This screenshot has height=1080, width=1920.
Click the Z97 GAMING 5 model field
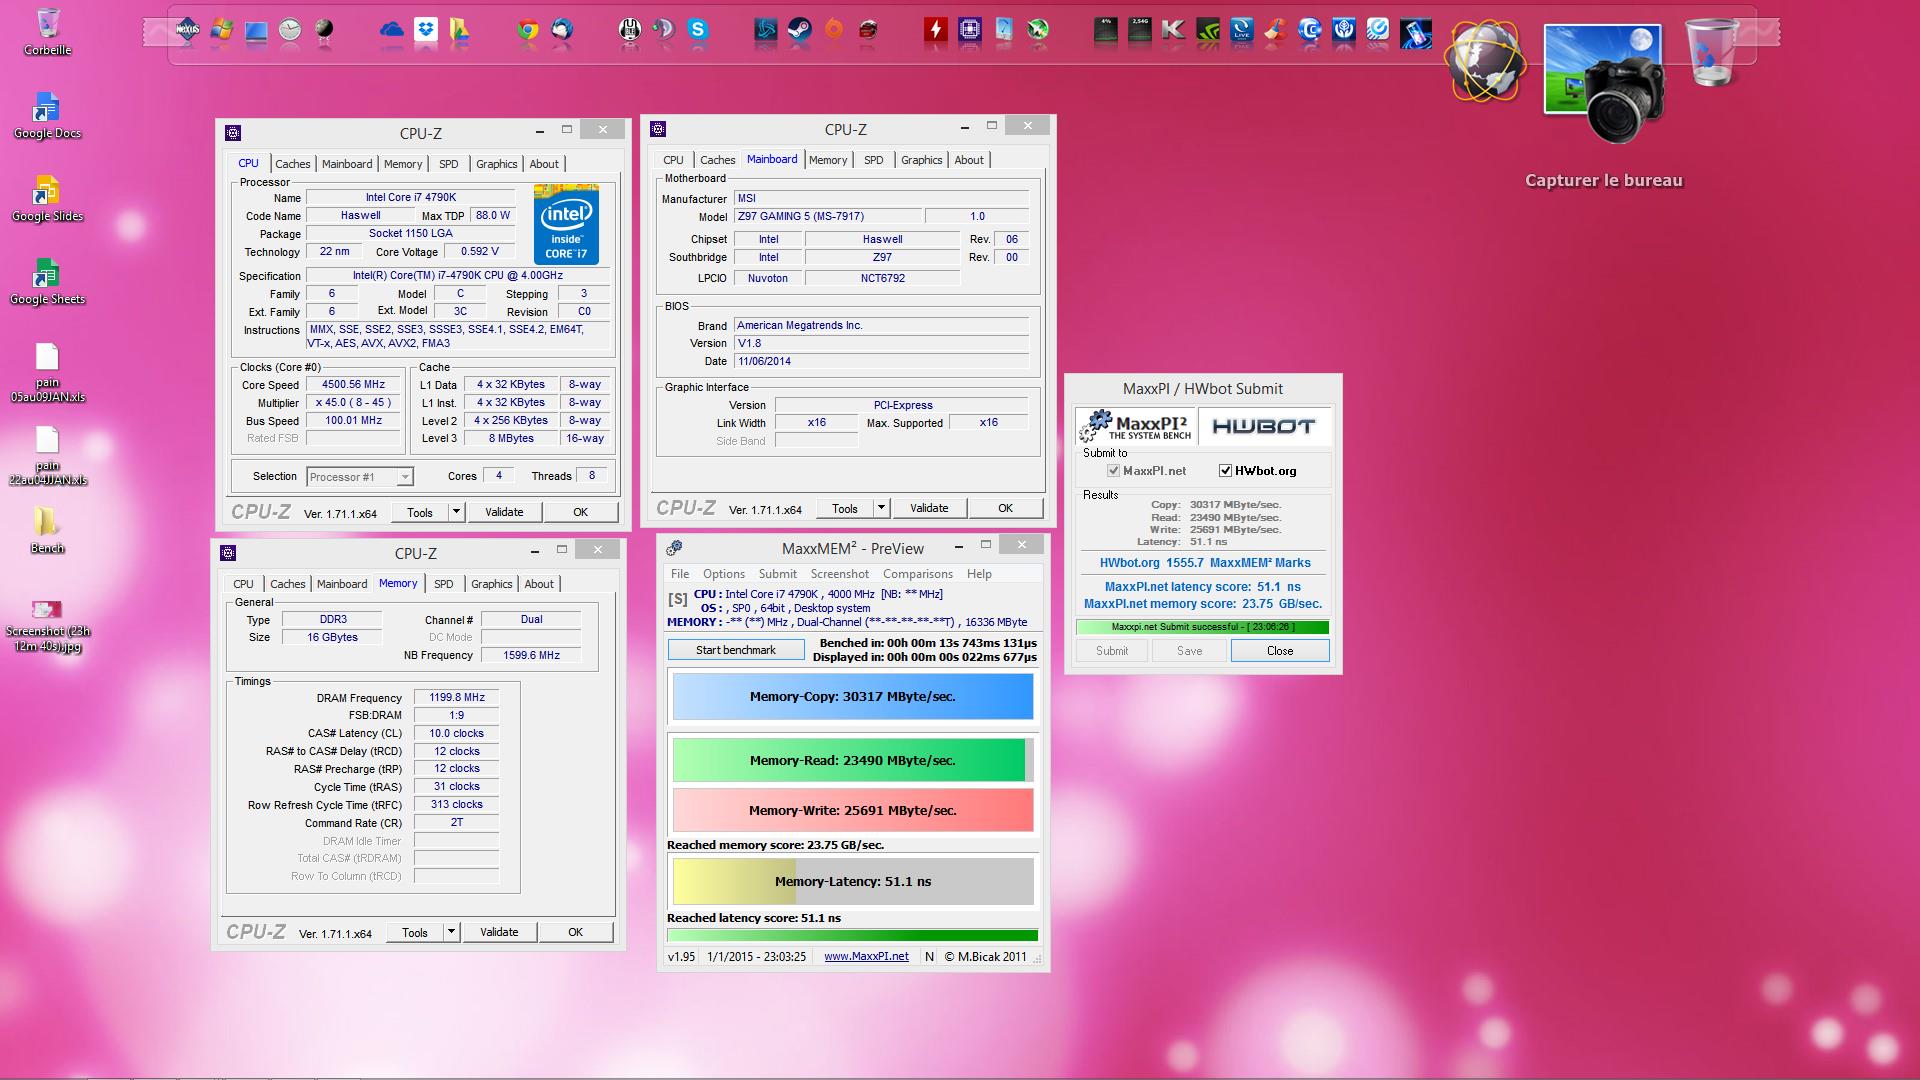826,216
